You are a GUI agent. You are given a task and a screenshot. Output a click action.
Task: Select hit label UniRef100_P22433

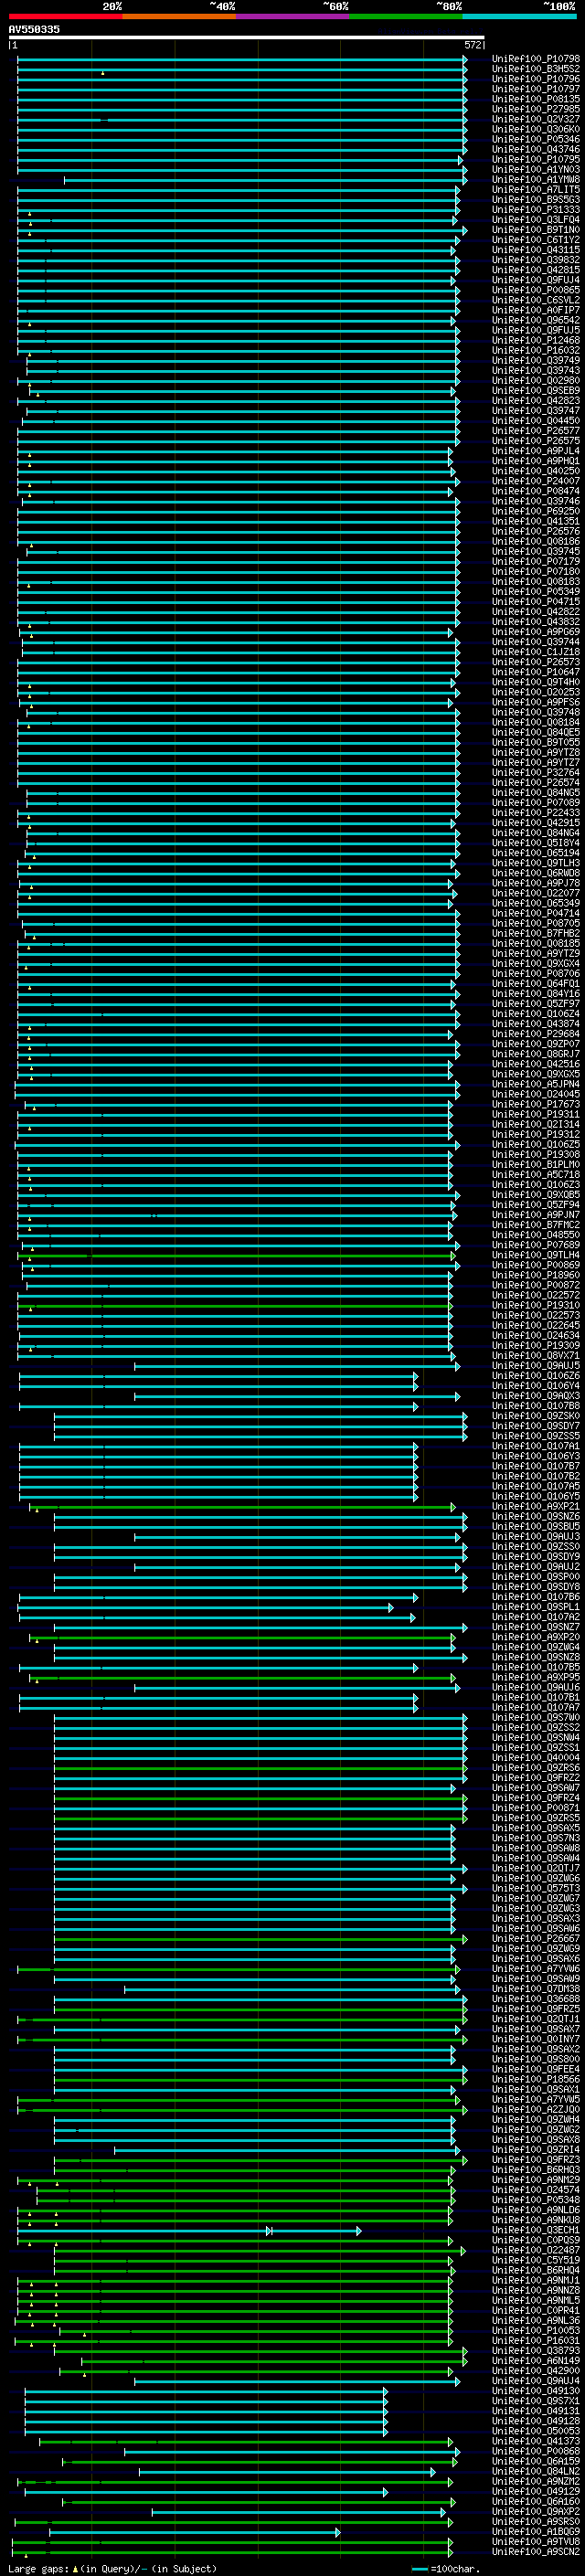pos(536,813)
